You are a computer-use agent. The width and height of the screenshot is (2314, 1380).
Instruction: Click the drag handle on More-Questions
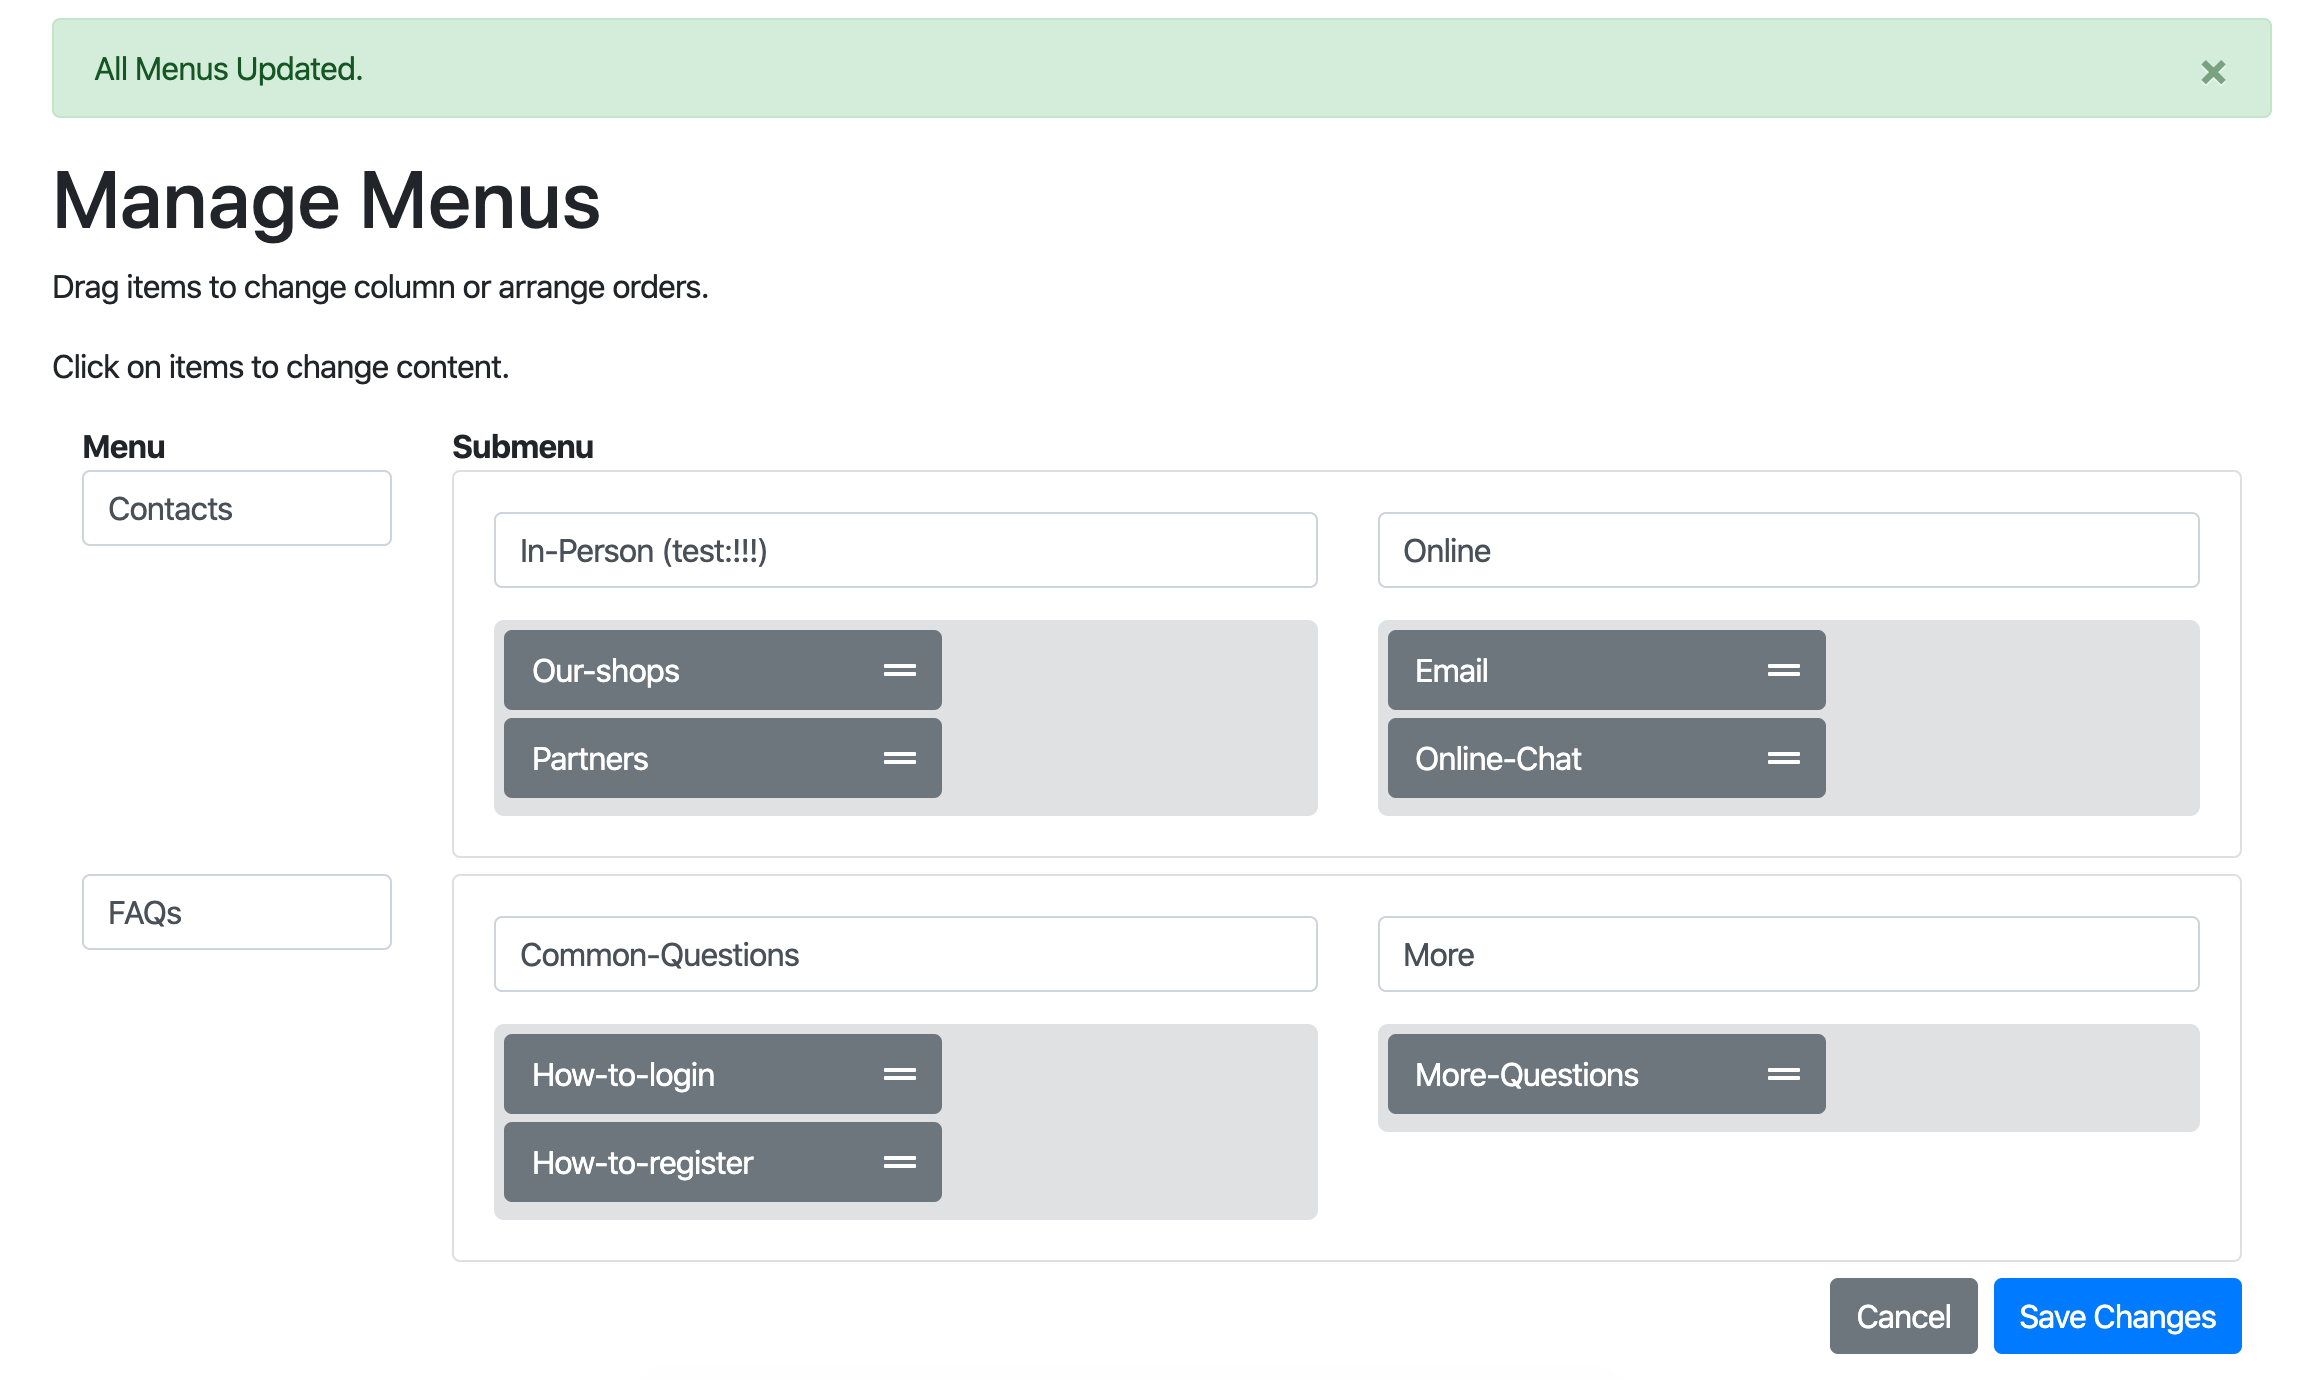point(1786,1073)
